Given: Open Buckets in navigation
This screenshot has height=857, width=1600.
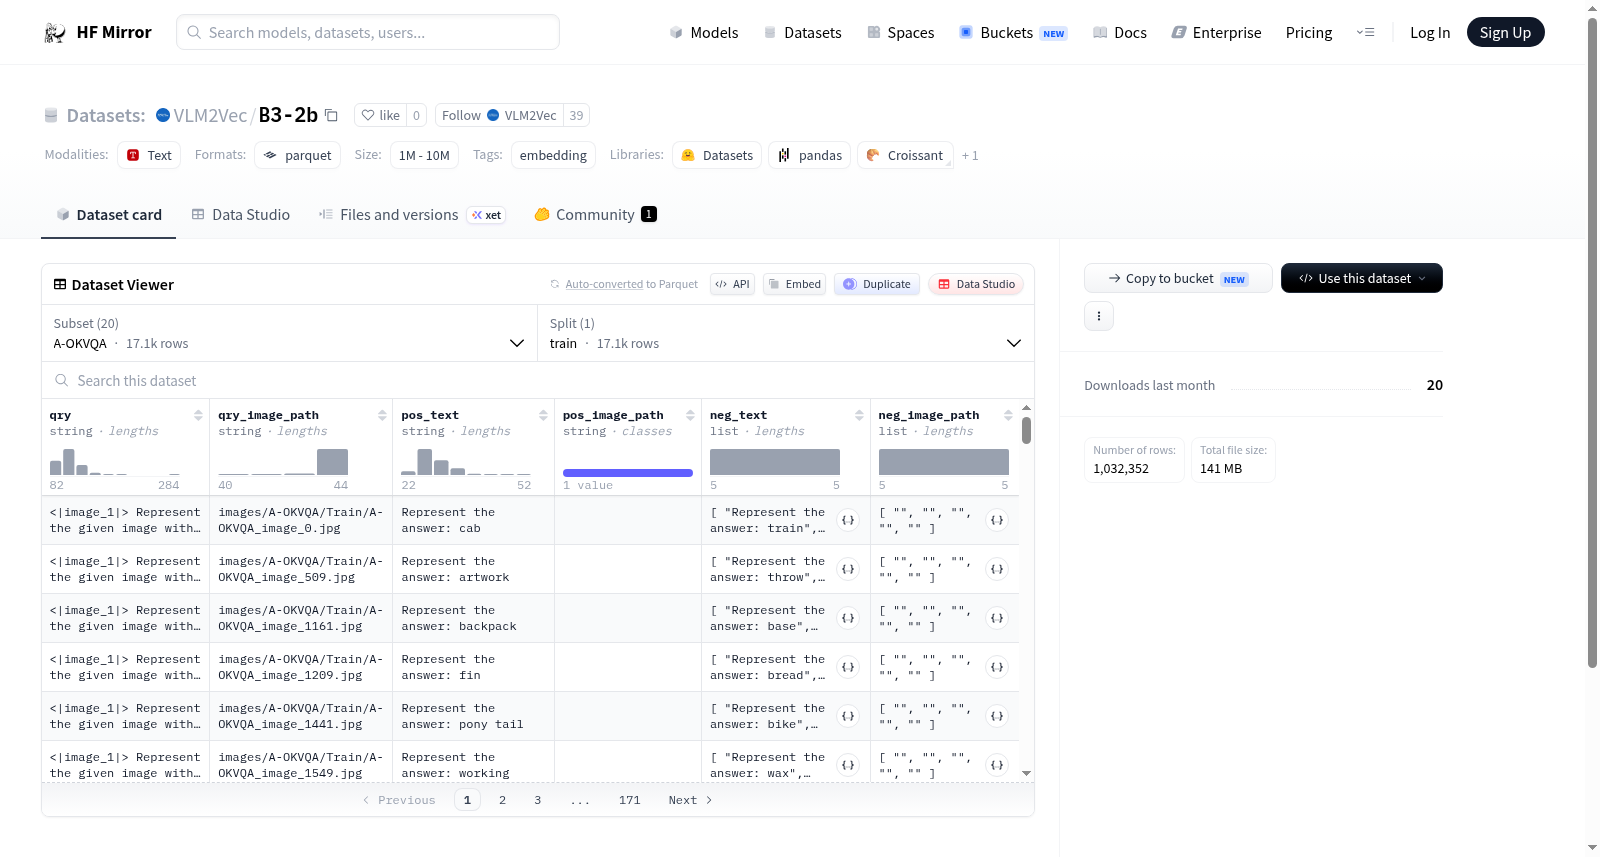Looking at the screenshot, I should (x=1013, y=32).
